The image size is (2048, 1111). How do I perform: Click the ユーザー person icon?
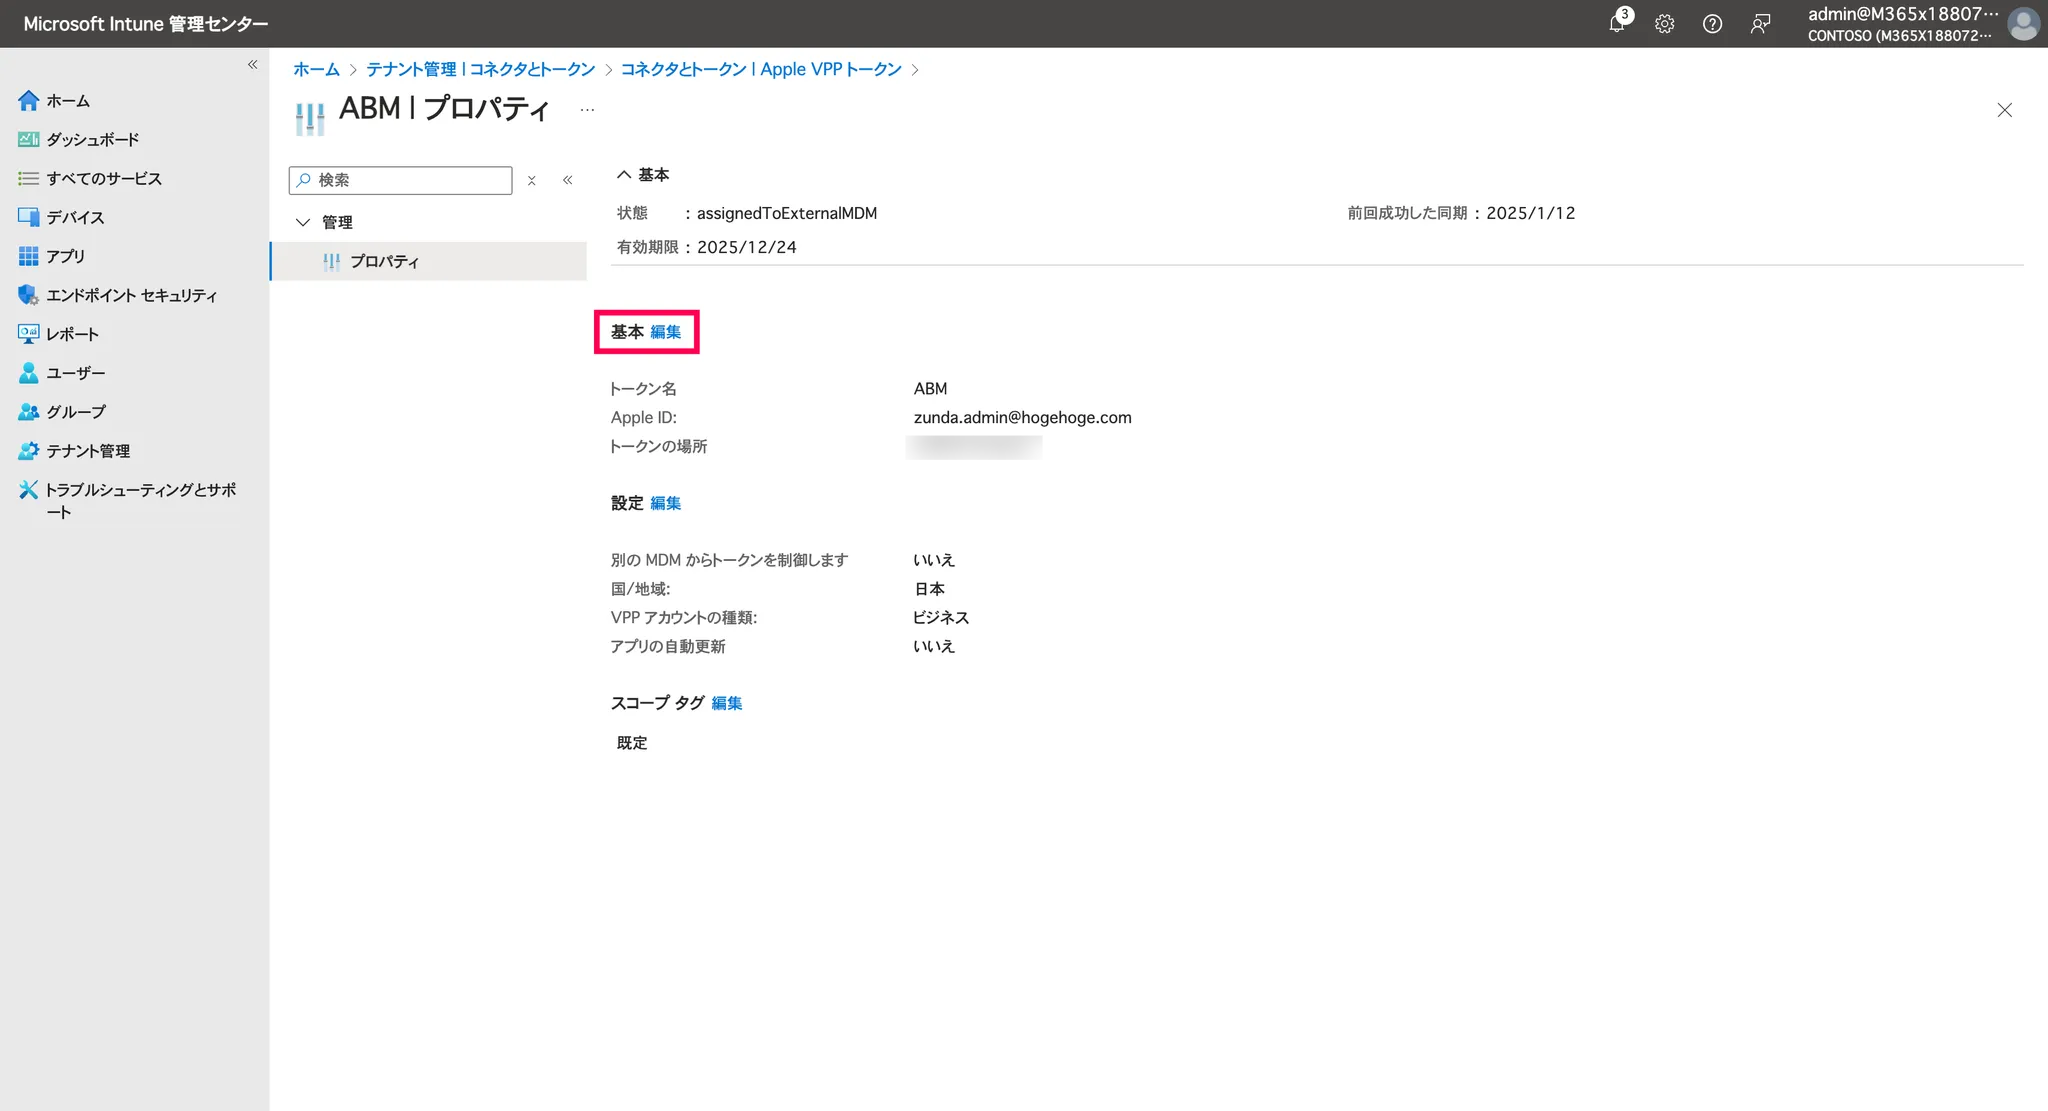[28, 373]
